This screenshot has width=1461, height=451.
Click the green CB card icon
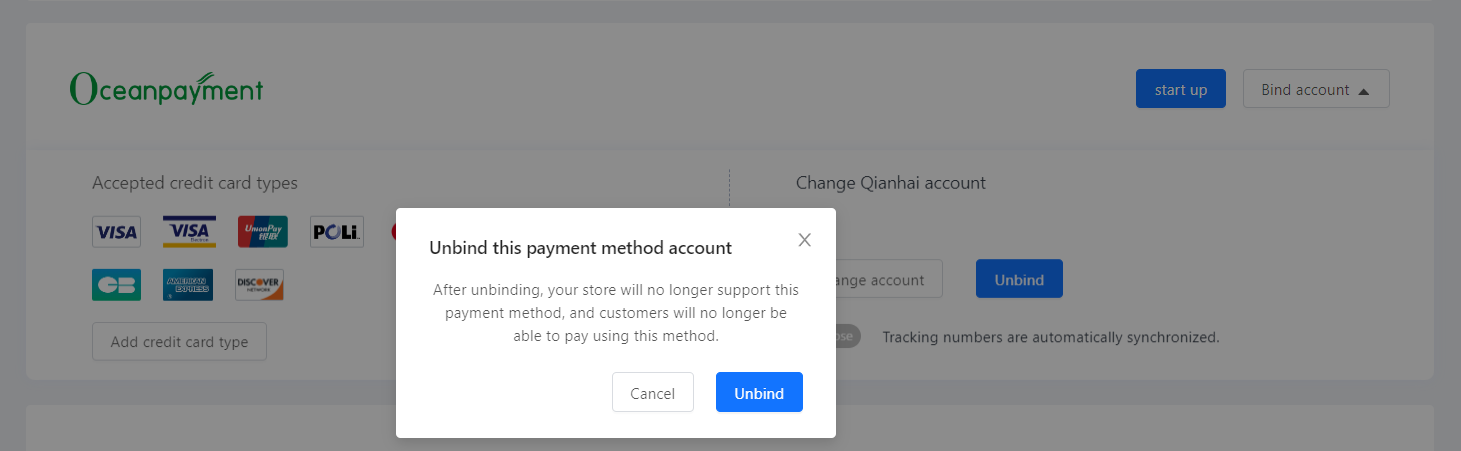click(x=116, y=285)
